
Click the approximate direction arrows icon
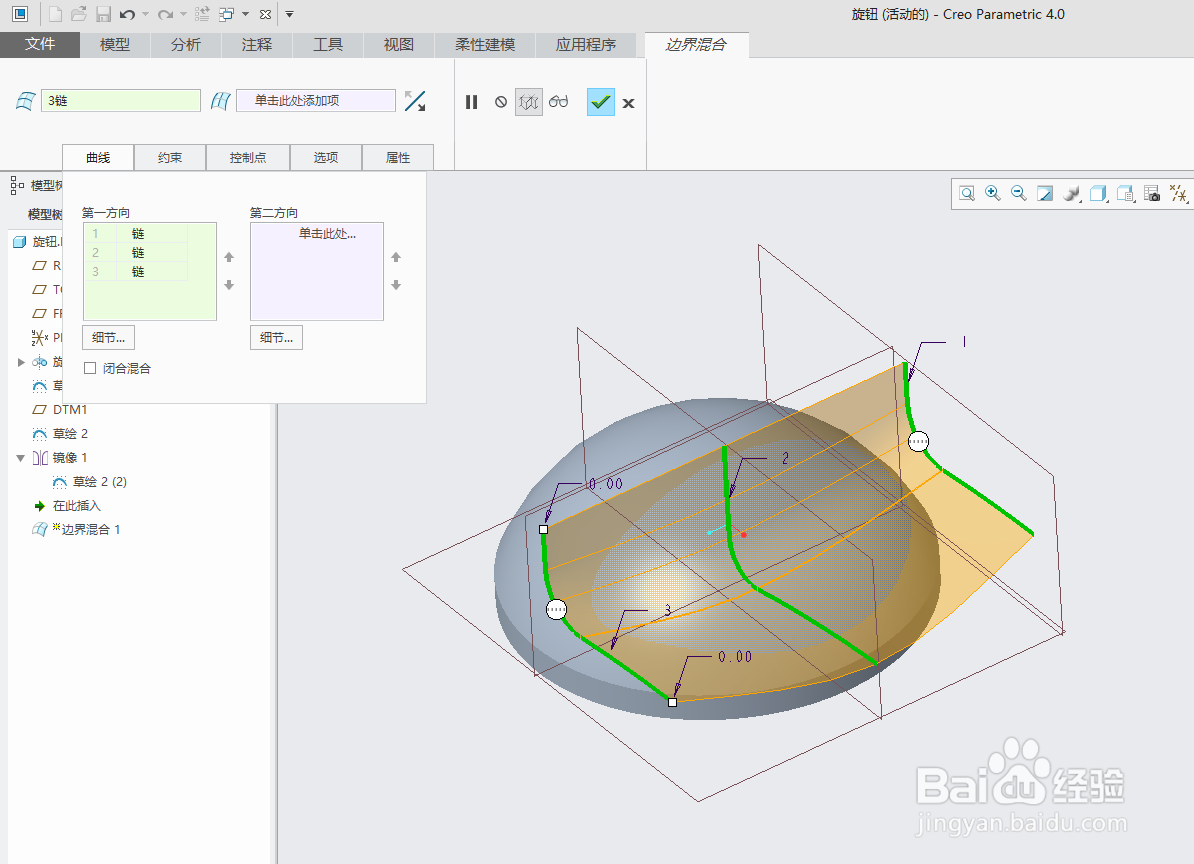coord(415,100)
